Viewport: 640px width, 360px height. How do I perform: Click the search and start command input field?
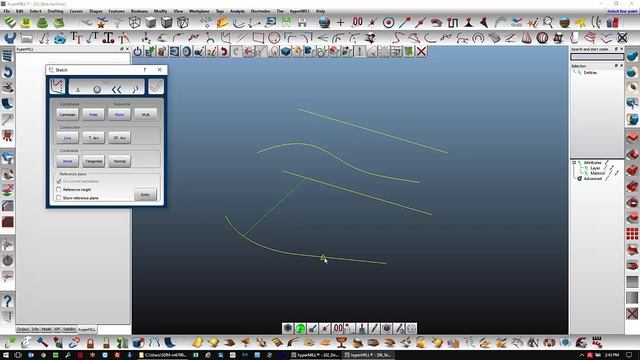pyautogui.click(x=597, y=56)
